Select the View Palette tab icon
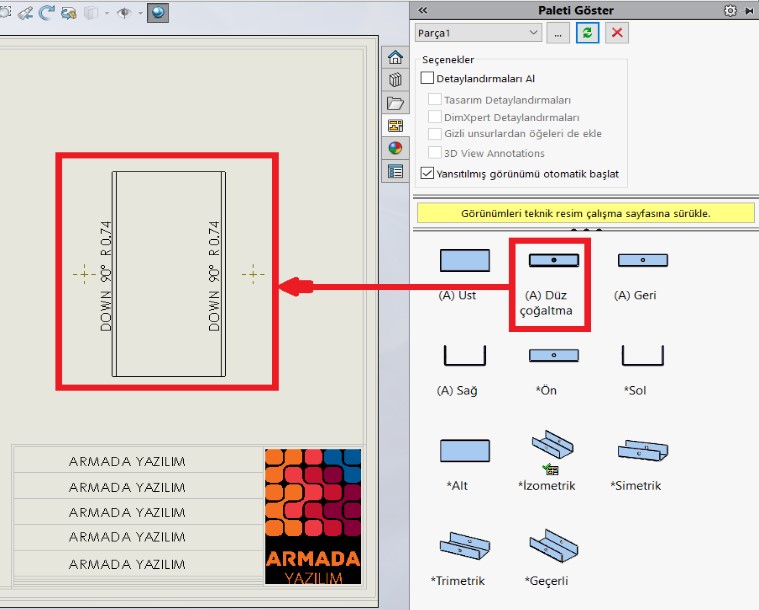Viewport: 759px width, 610px height. click(x=396, y=126)
